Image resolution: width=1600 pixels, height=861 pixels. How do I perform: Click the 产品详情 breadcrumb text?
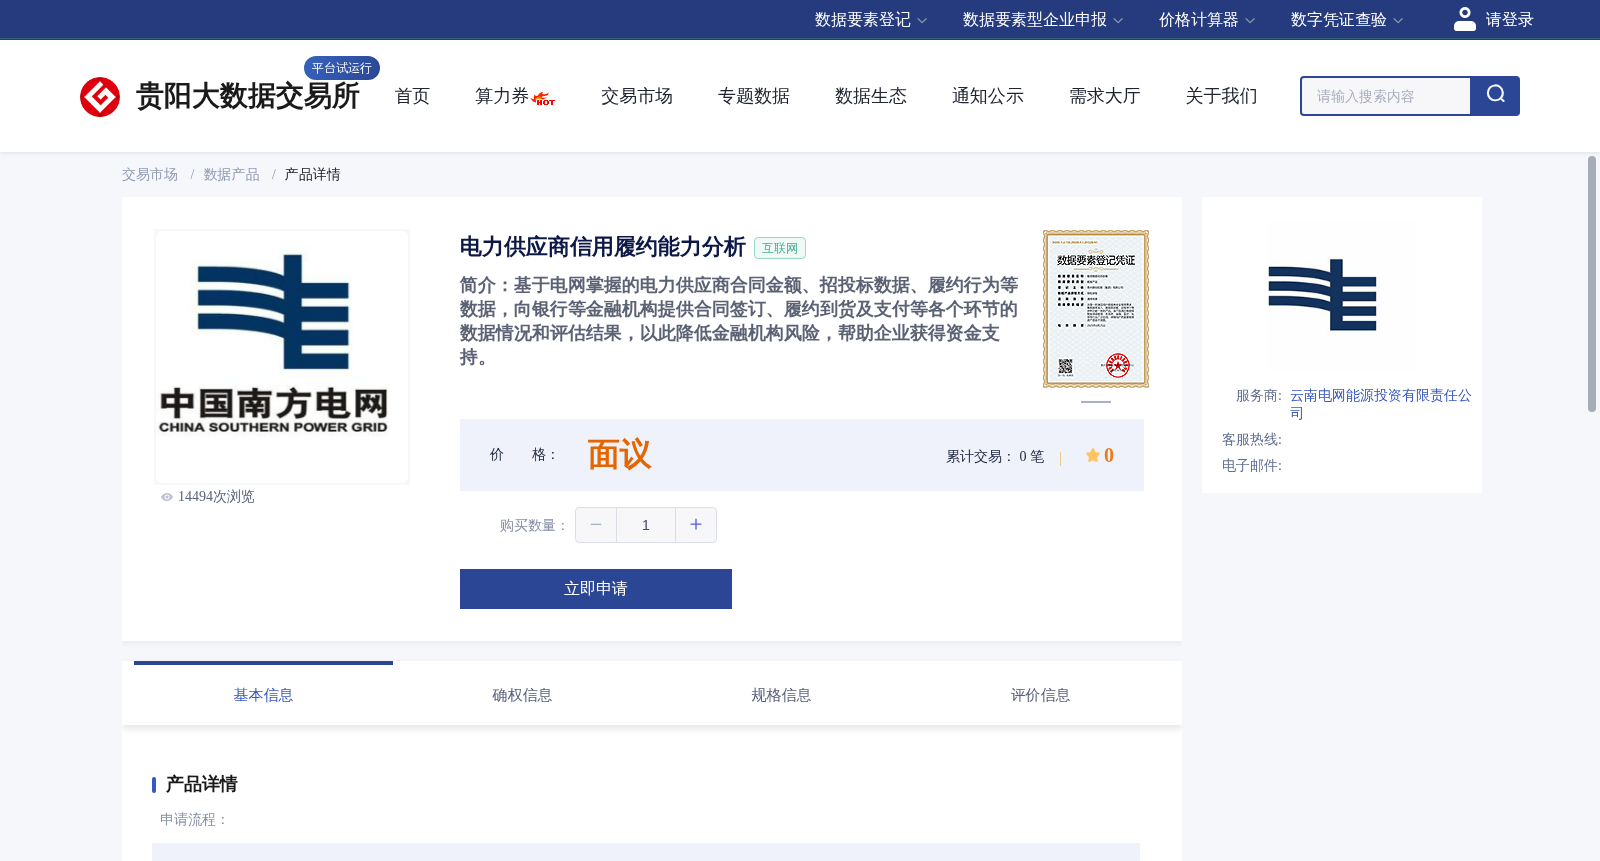313,175
